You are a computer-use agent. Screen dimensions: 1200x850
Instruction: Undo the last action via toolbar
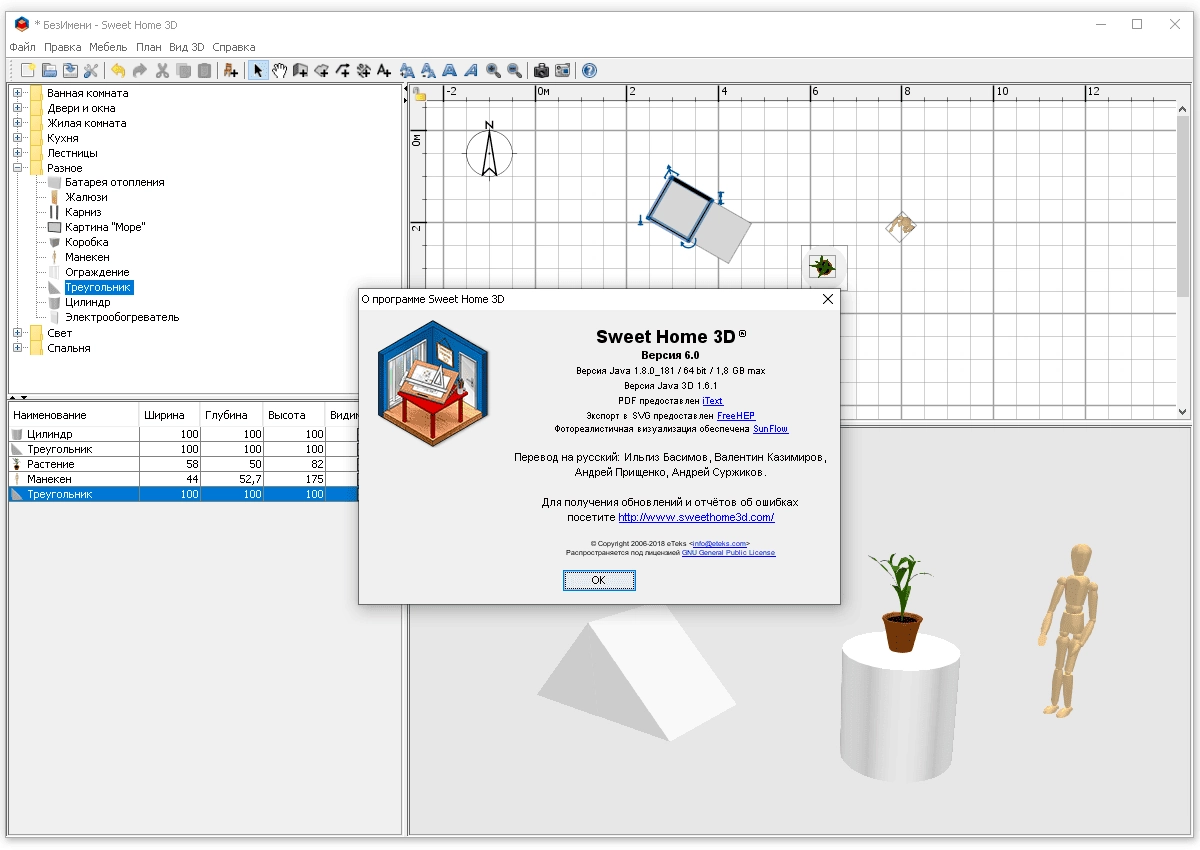click(x=118, y=70)
